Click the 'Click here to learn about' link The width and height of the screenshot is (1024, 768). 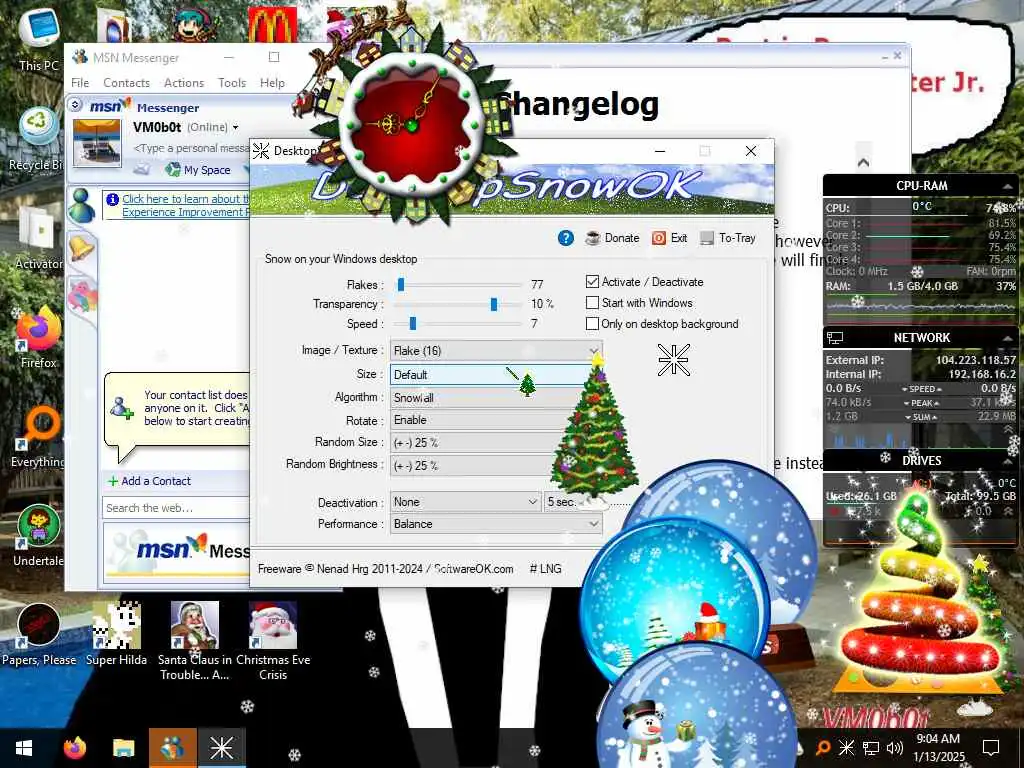pos(185,199)
